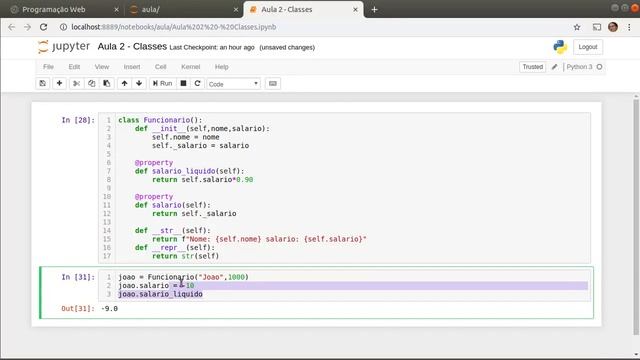Click the Trusted notebook button

coord(533,67)
